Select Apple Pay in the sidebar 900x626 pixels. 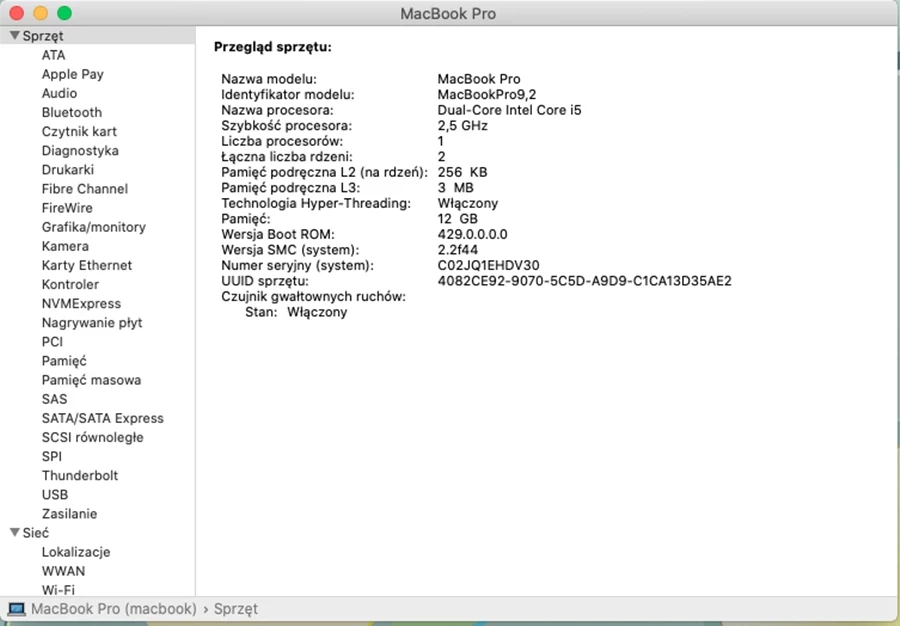[x=72, y=74]
